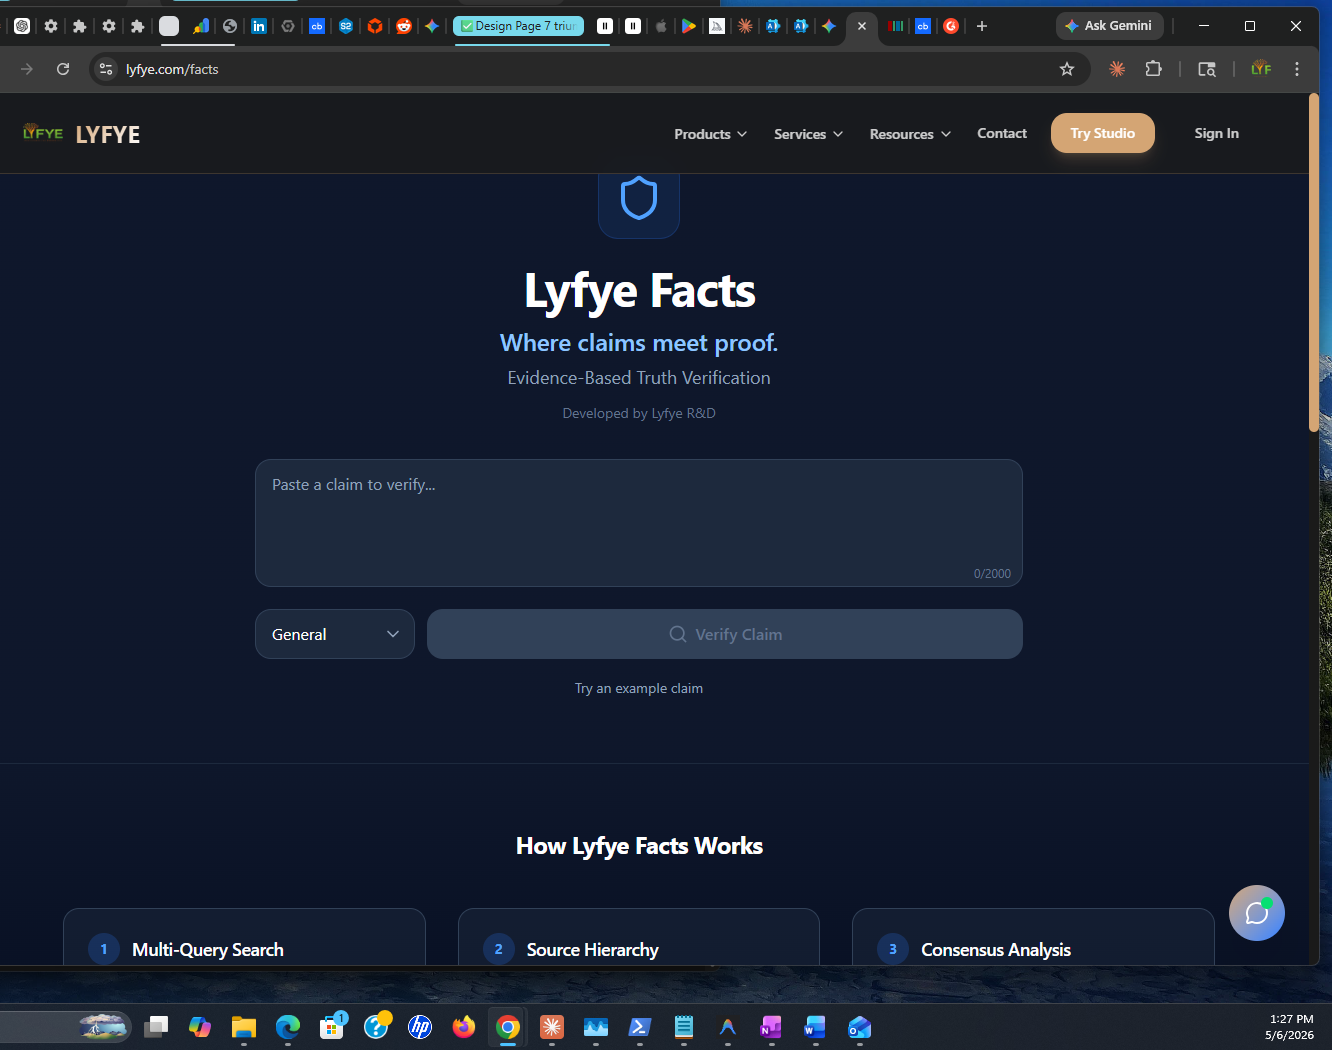Switch to the Apple tab
The width and height of the screenshot is (1332, 1050).
pos(661,26)
